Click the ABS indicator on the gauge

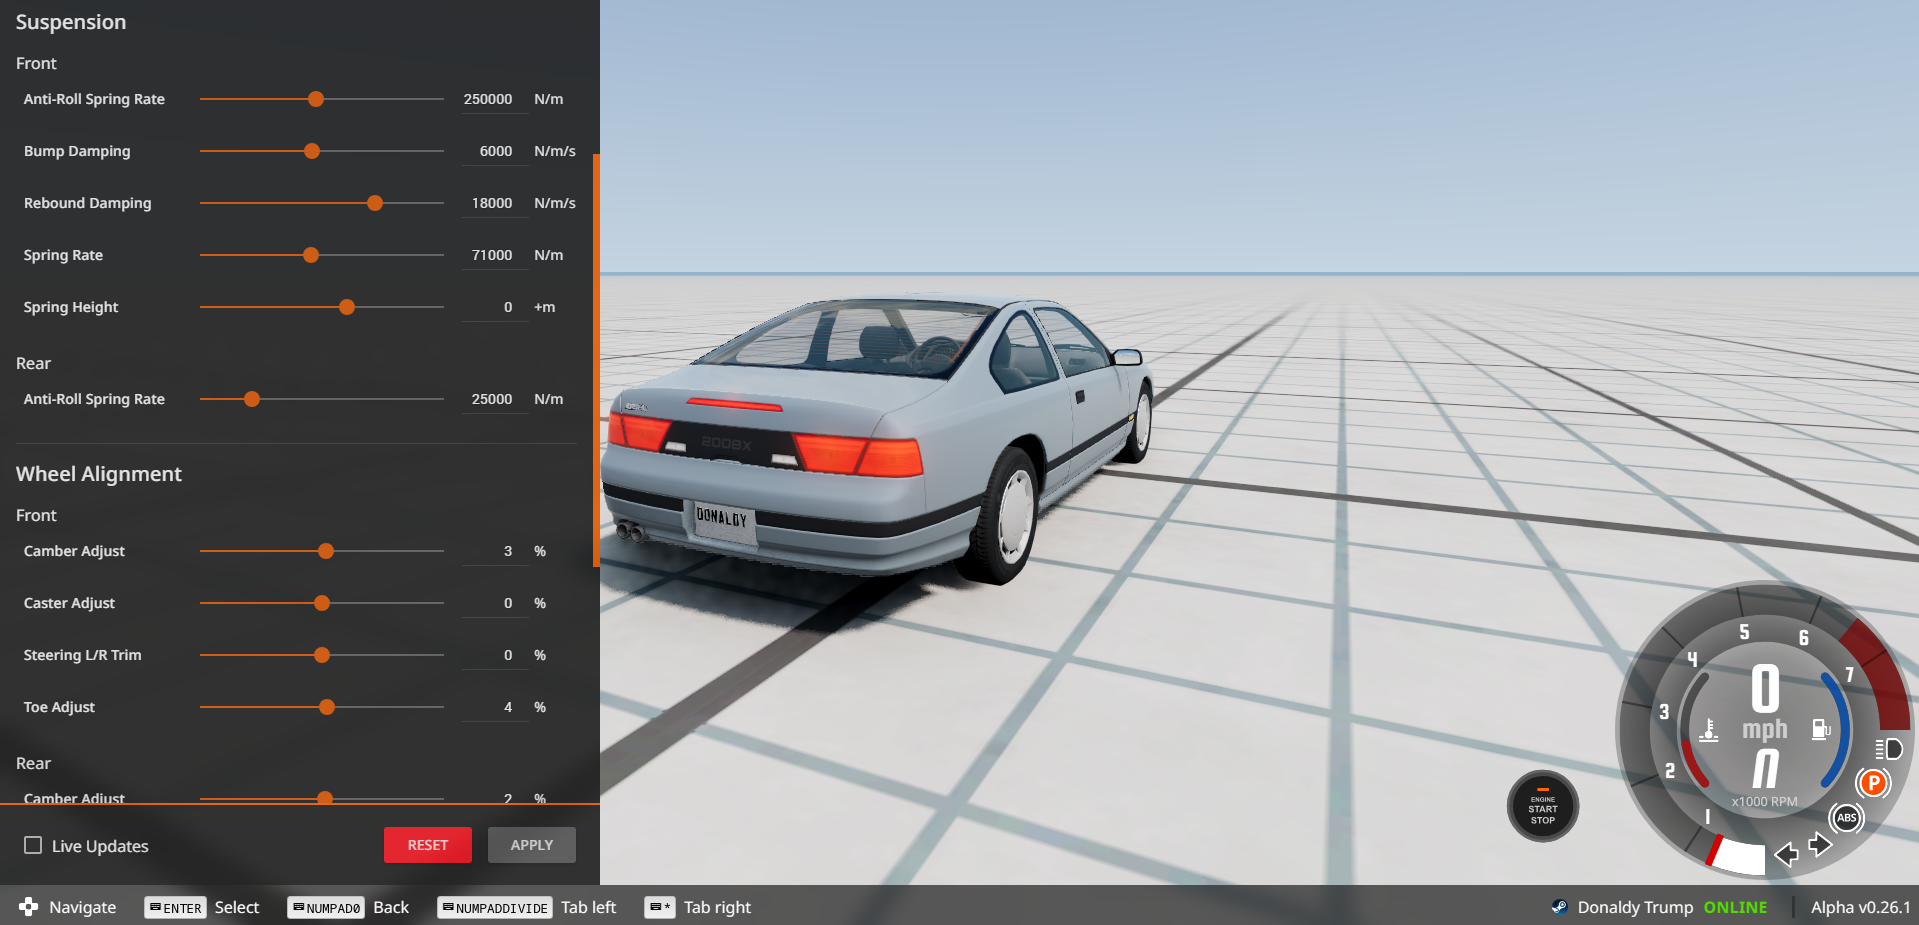click(x=1847, y=818)
